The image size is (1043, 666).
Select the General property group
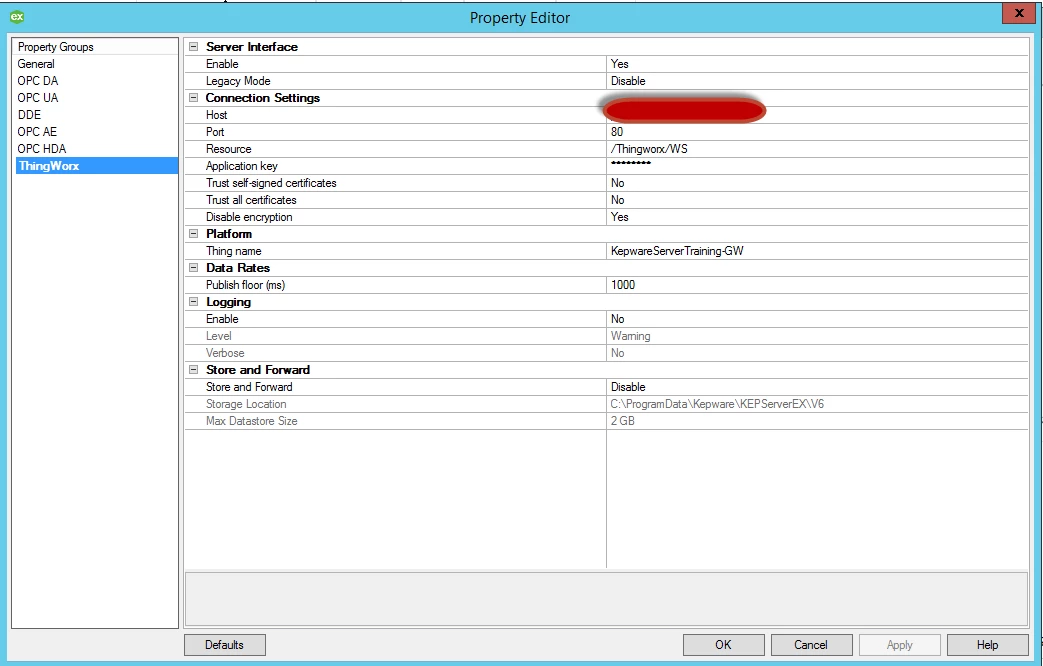click(x=96, y=64)
